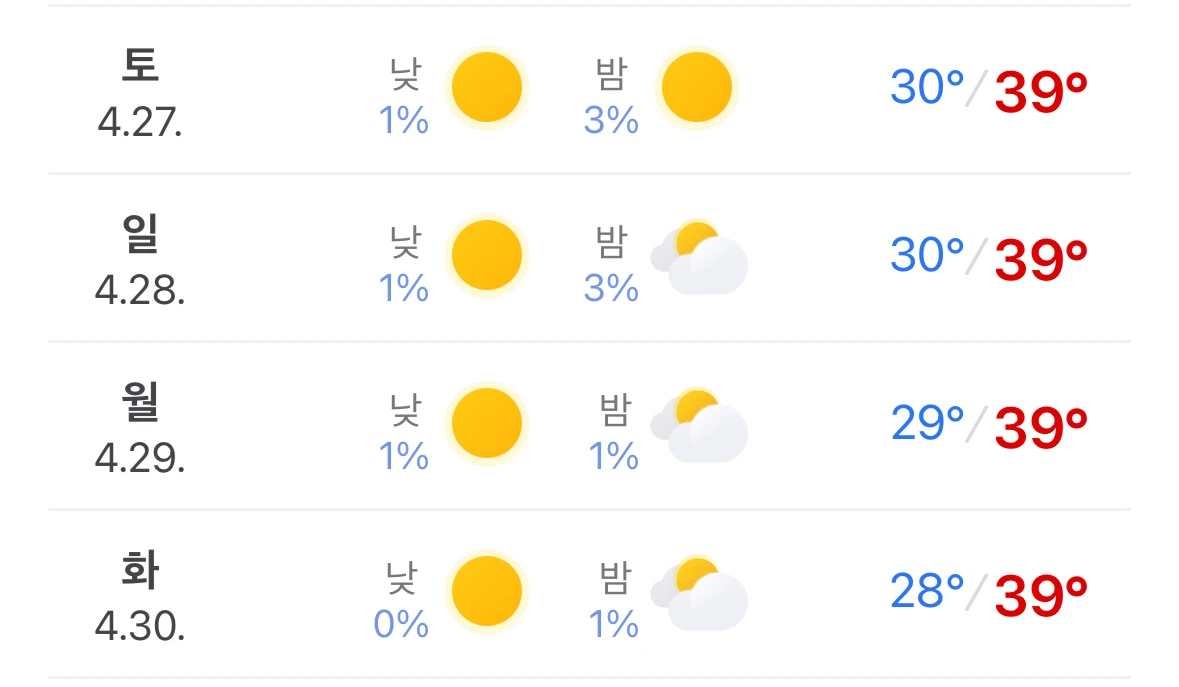Click the night partly cloudy icon for 4.29.
1179x687 pixels.
pos(699,425)
